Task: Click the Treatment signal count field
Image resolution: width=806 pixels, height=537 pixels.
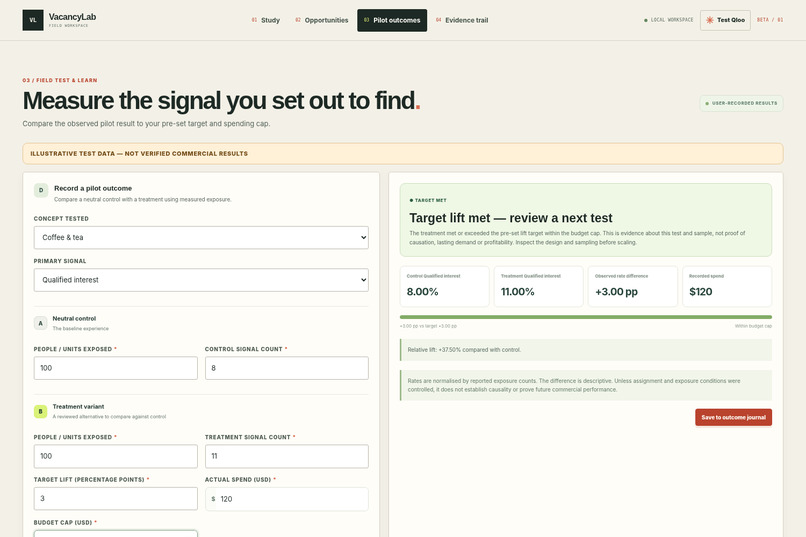Action: click(287, 456)
